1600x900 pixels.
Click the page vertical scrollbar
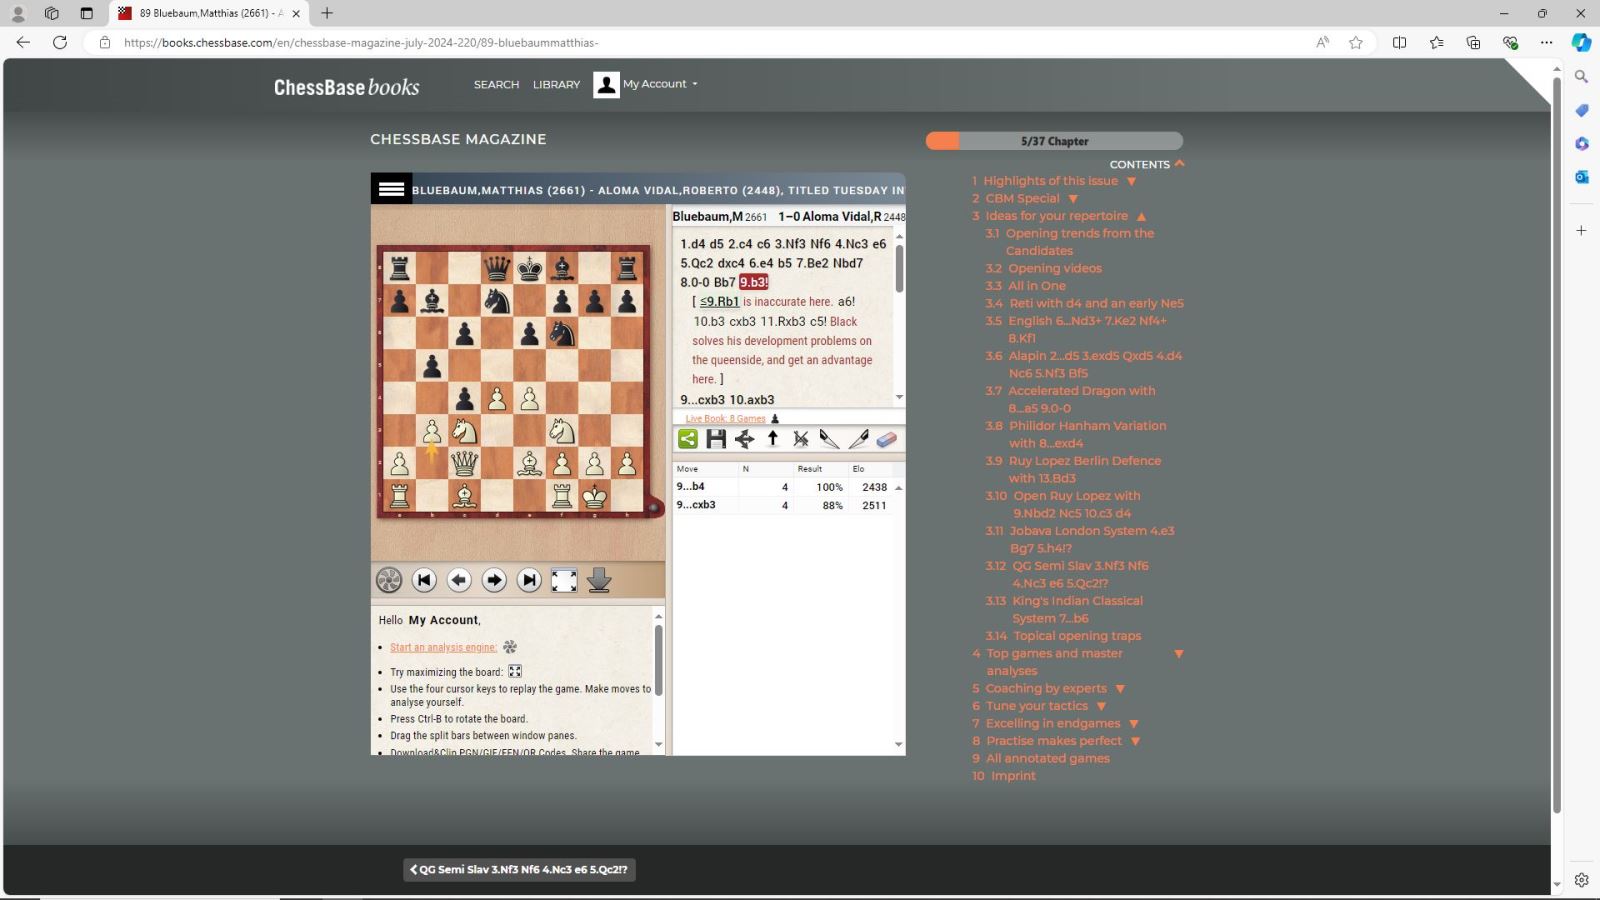[1556, 445]
